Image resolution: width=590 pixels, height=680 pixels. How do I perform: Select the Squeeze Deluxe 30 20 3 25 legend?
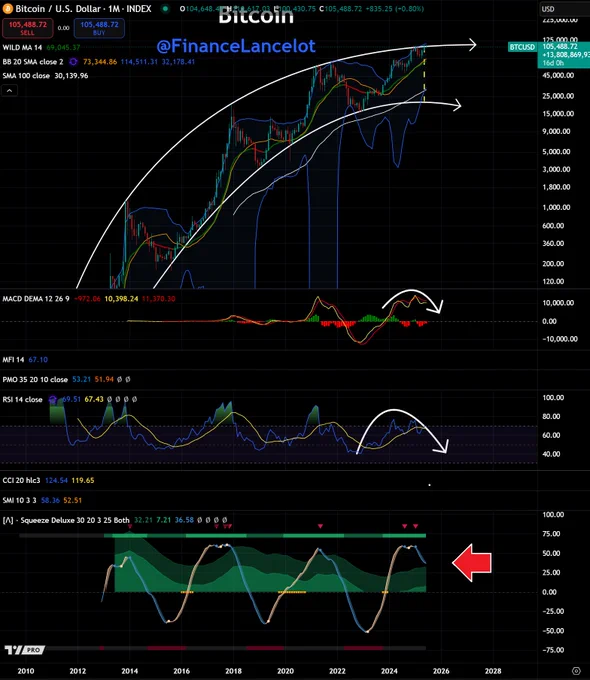click(x=66, y=520)
